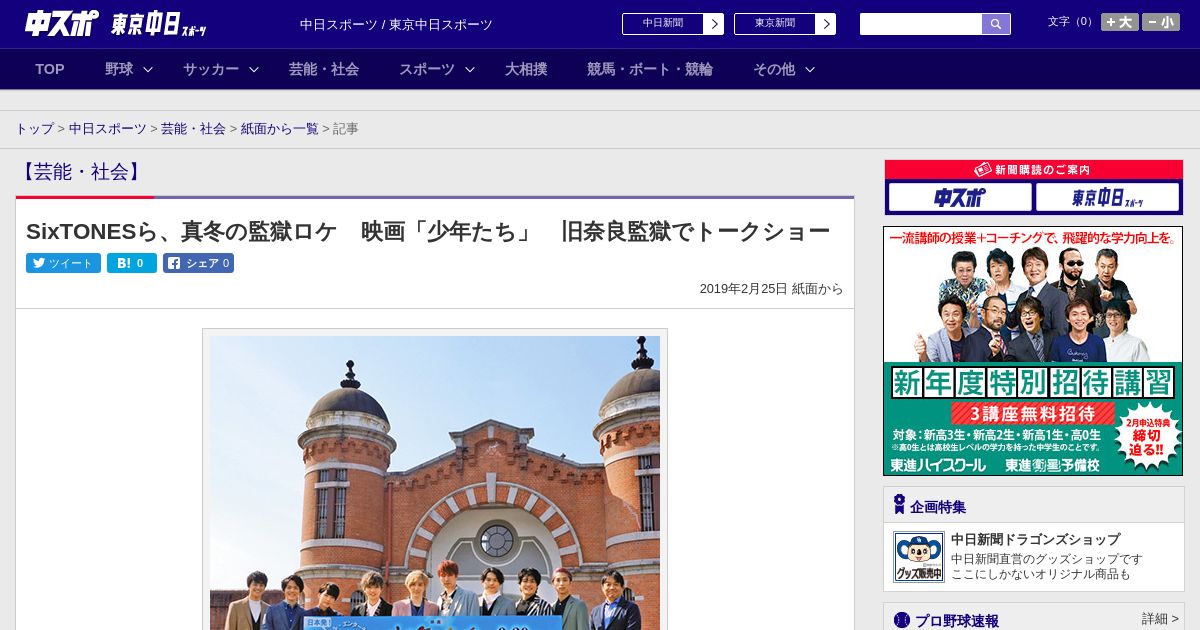Image resolution: width=1200 pixels, height=630 pixels.
Task: Expand the サッカー navigation dropdown
Action: 220,69
